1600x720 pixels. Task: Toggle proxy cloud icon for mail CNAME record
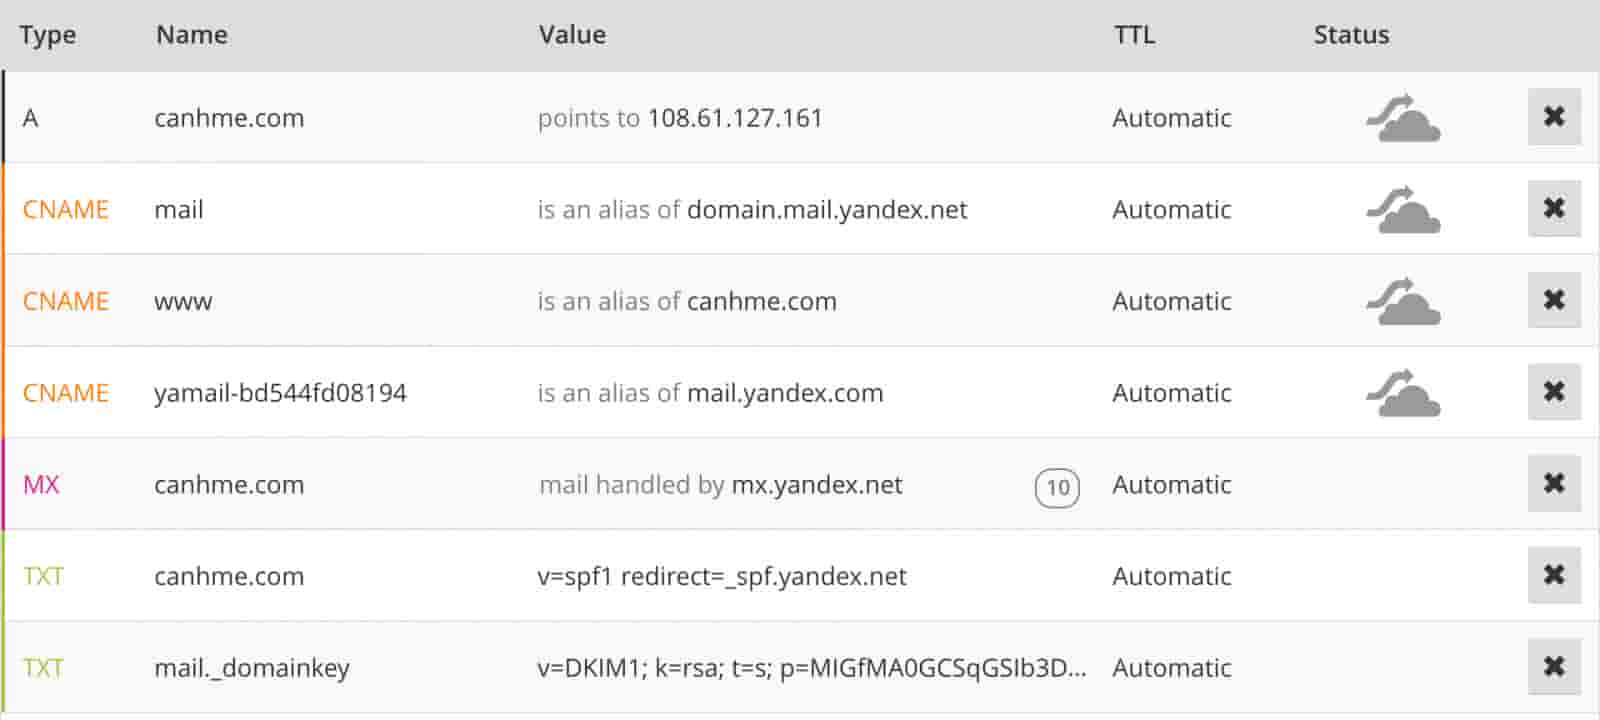coord(1403,210)
